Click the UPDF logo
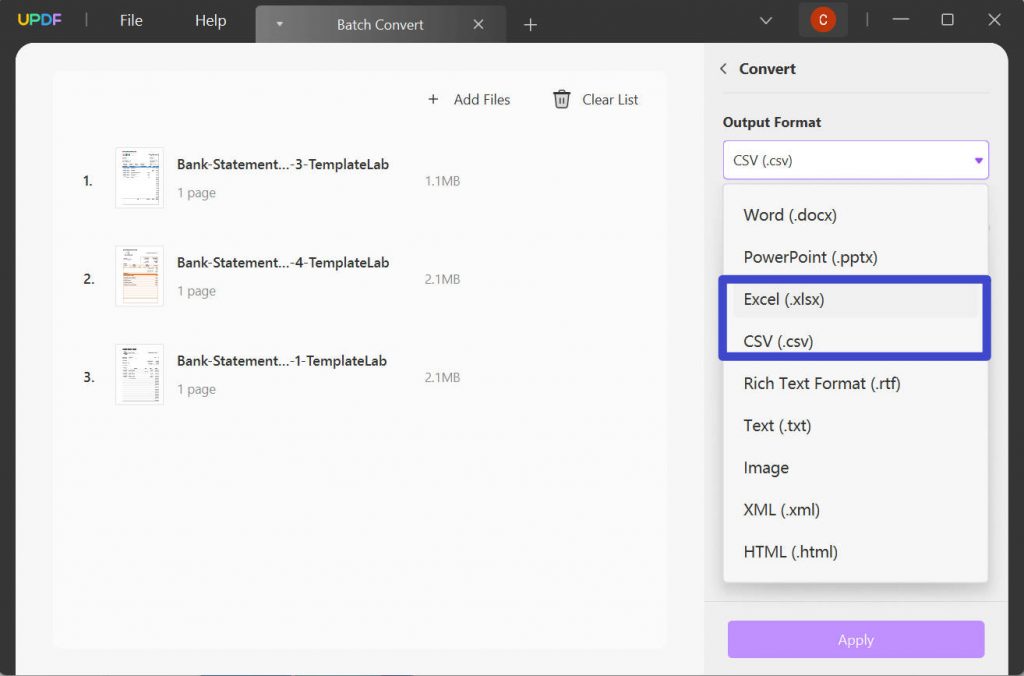1024x676 pixels. coord(40,19)
